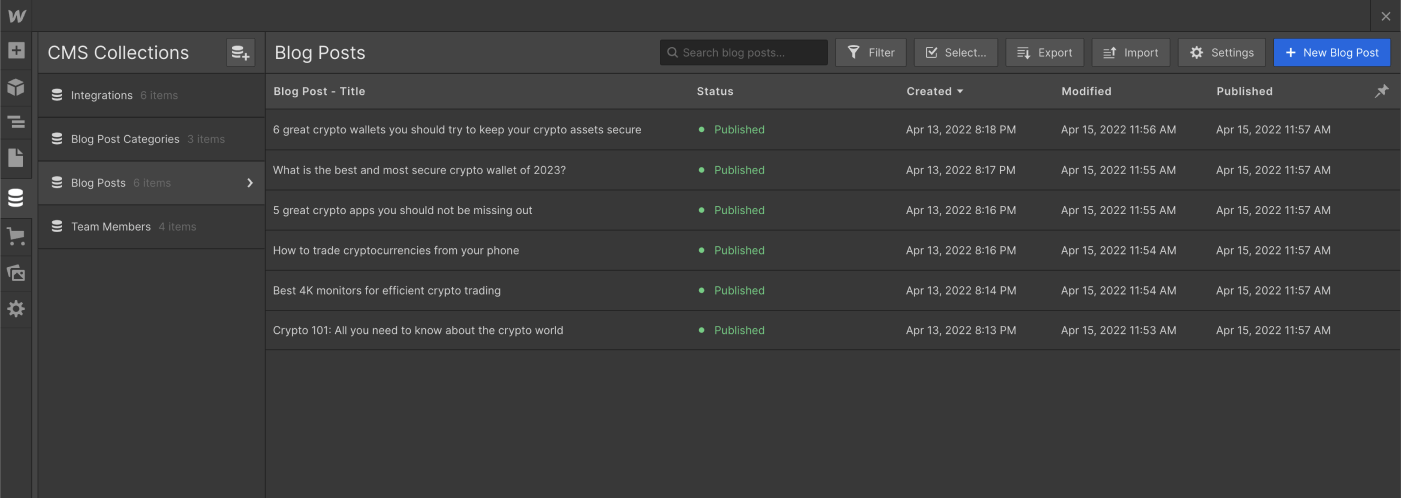Click the New Blog Post button

point(1331,53)
